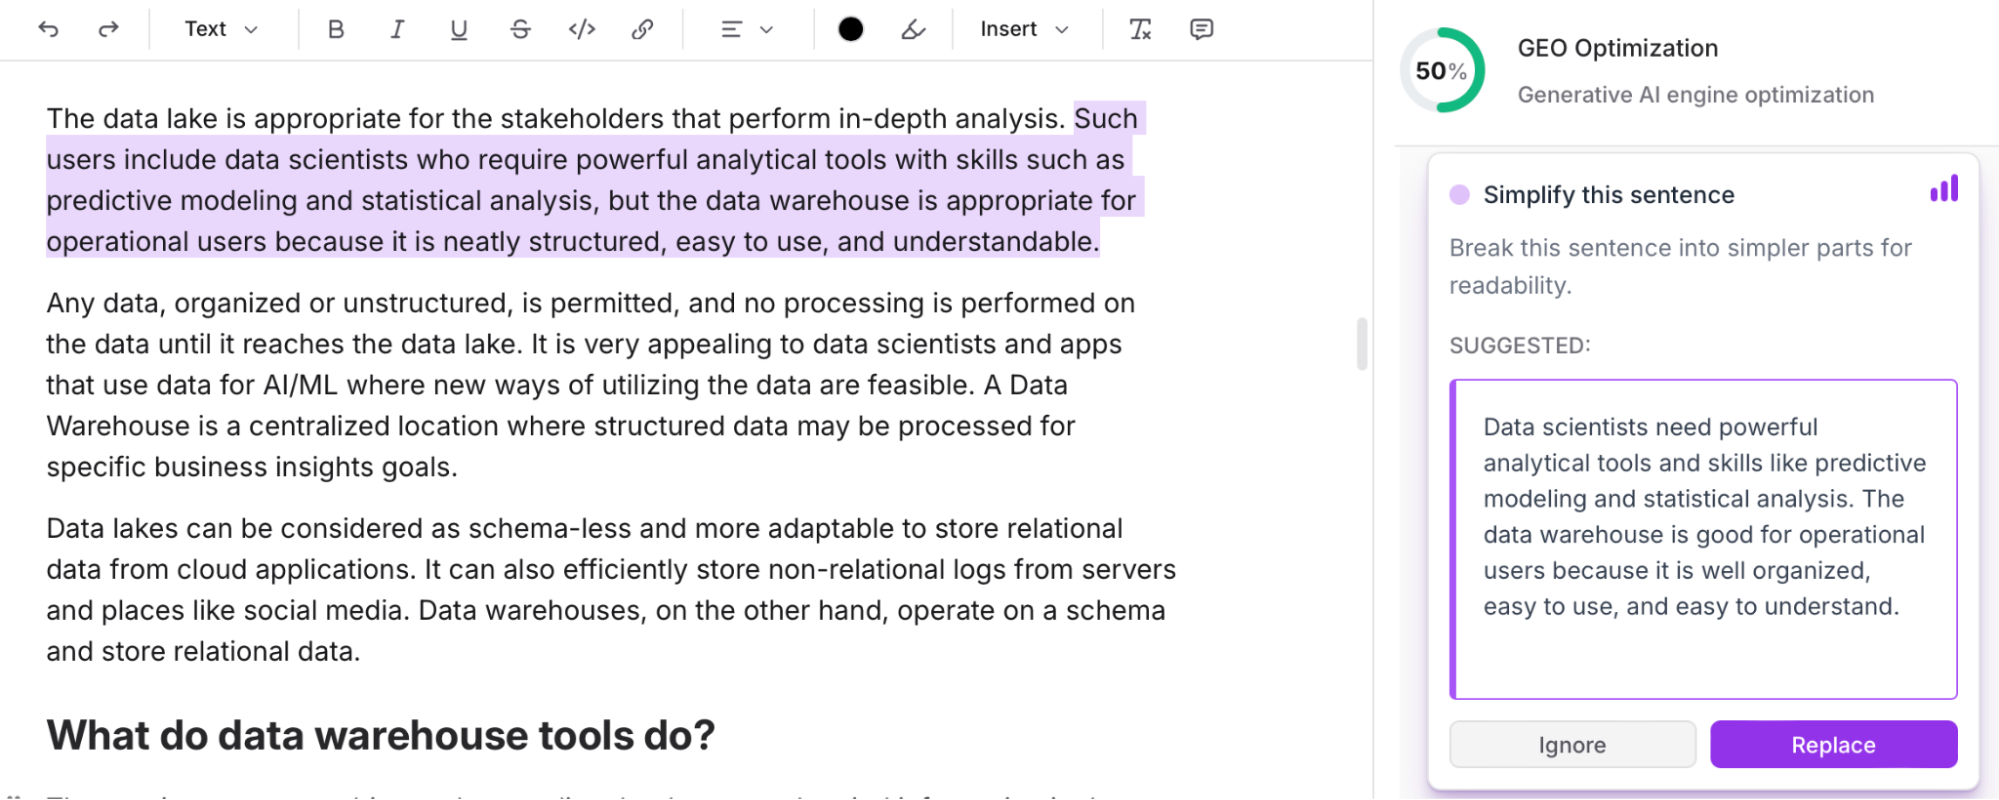
Task: Insert inline code formatting
Action: coord(582,29)
